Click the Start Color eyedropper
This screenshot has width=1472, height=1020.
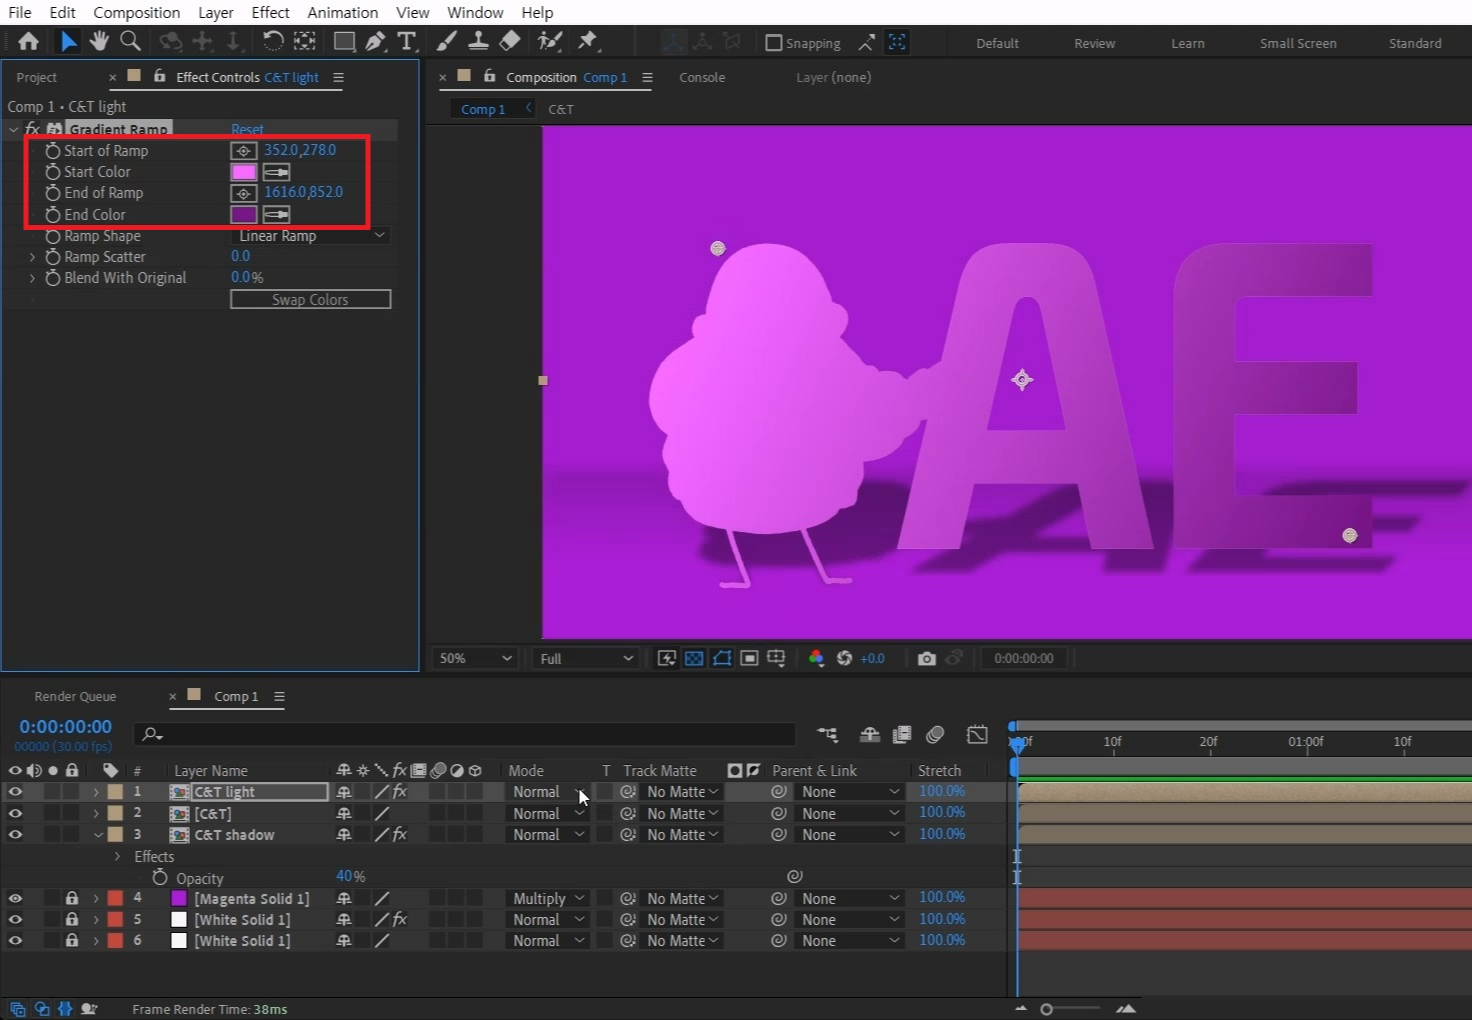point(276,172)
